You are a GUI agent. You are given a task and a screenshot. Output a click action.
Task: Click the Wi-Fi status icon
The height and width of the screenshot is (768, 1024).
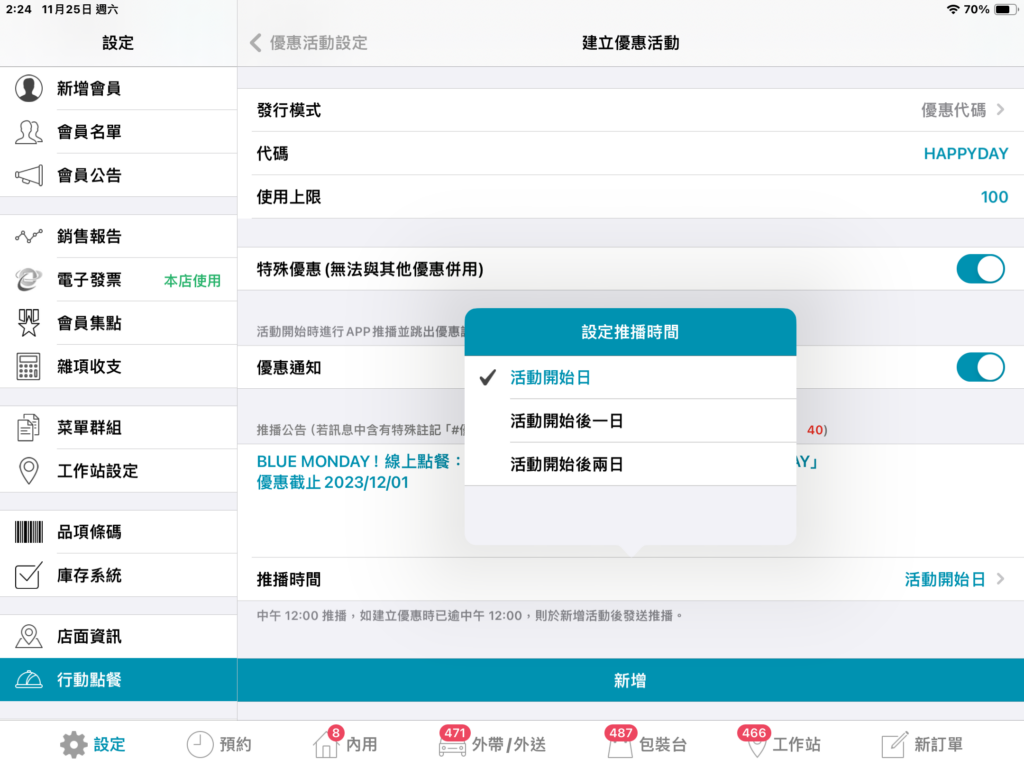pos(953,9)
